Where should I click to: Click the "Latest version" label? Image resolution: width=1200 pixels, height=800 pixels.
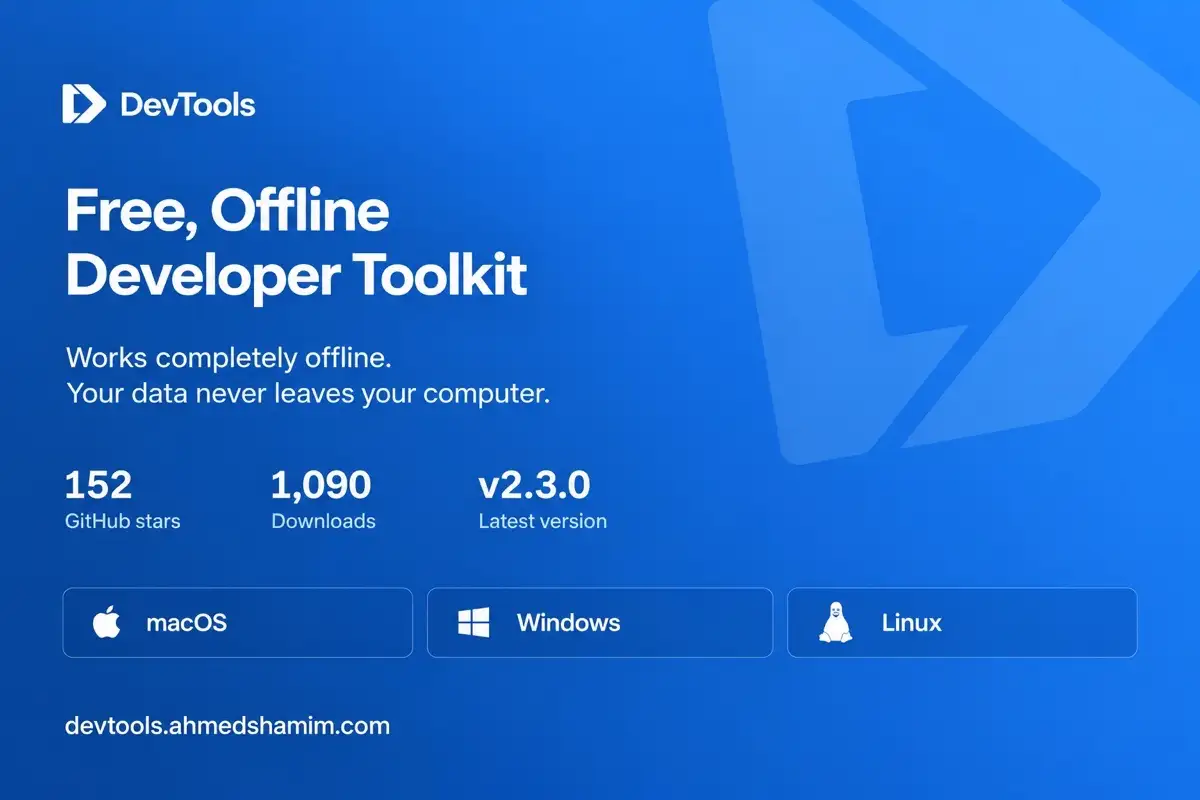(x=543, y=521)
